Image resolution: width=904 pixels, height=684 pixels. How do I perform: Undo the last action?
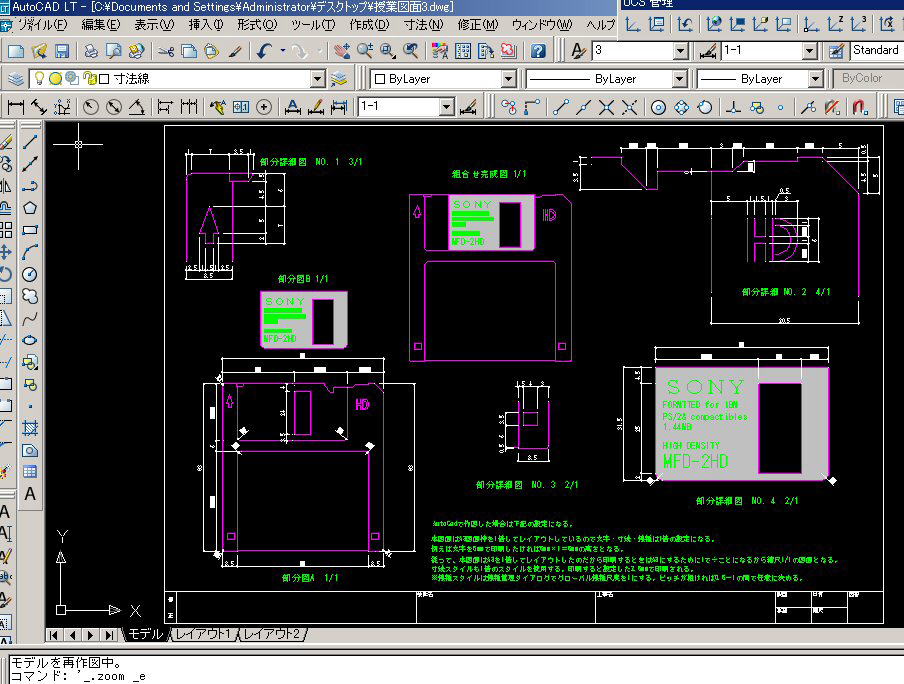pos(265,51)
